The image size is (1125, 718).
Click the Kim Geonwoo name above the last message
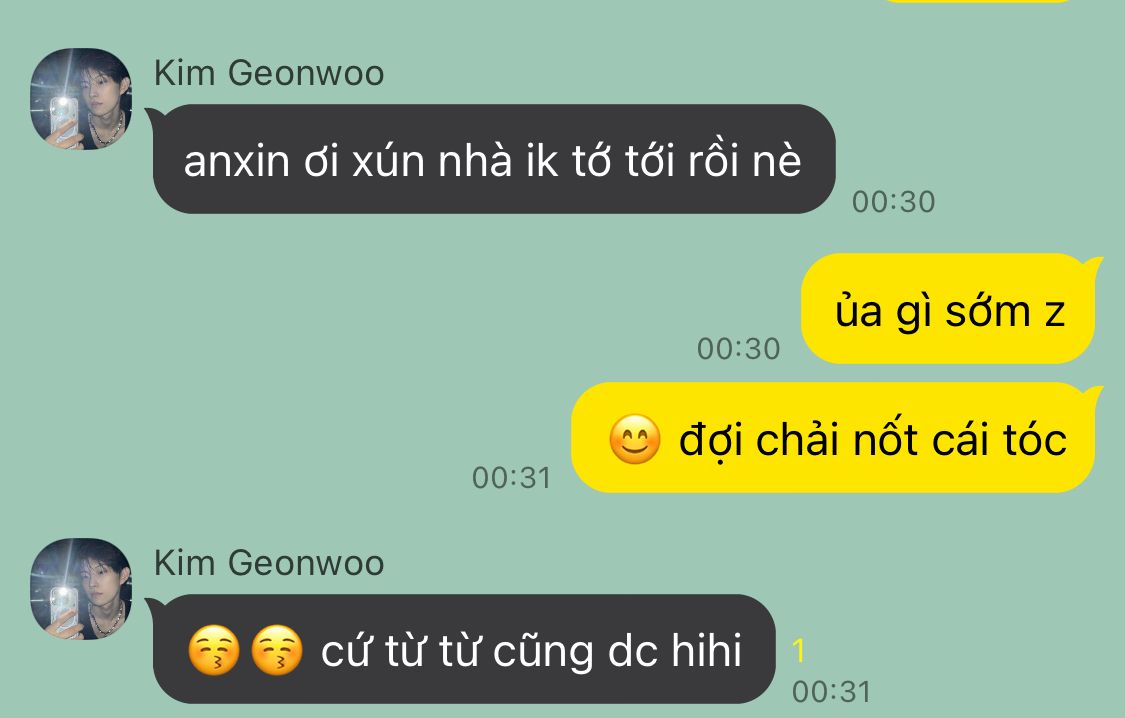coord(269,563)
